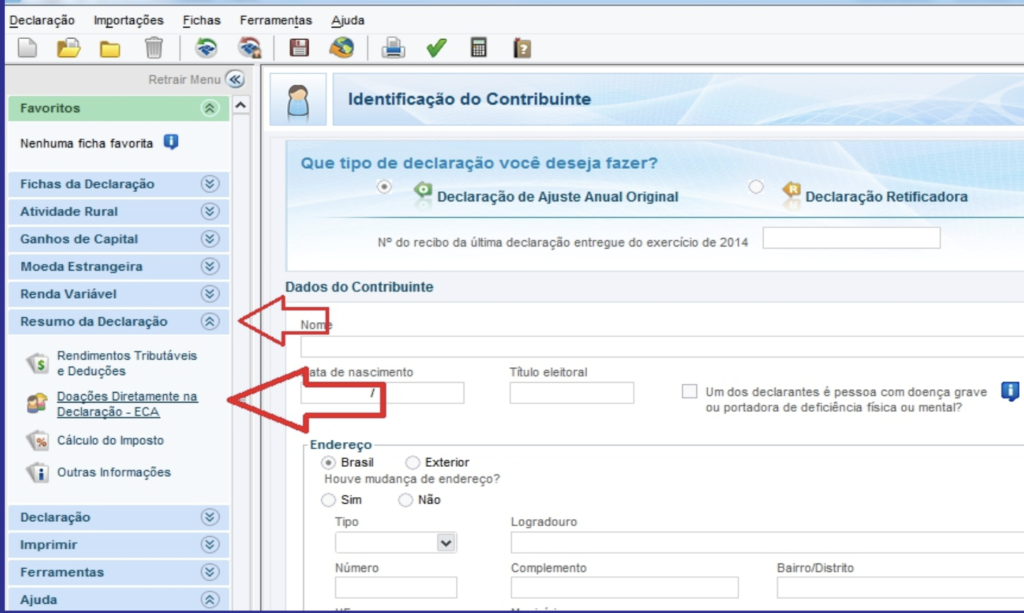Collapse the Favoritos section

coord(210,108)
